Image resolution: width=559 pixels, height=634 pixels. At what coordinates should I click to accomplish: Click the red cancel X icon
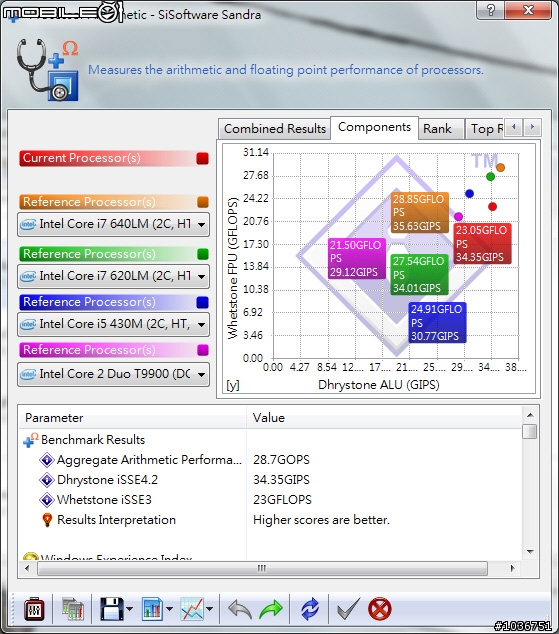click(x=380, y=609)
